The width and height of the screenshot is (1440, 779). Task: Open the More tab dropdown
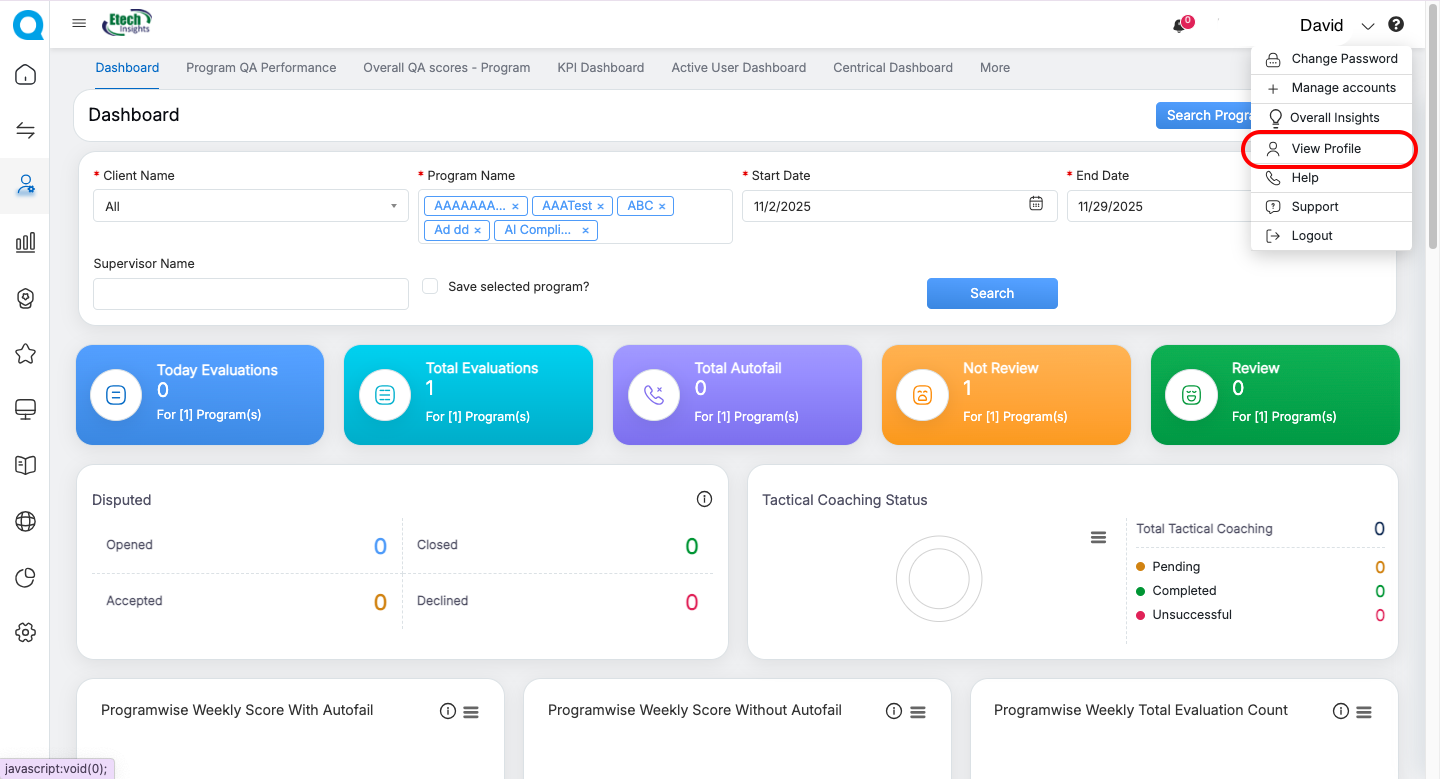click(994, 68)
